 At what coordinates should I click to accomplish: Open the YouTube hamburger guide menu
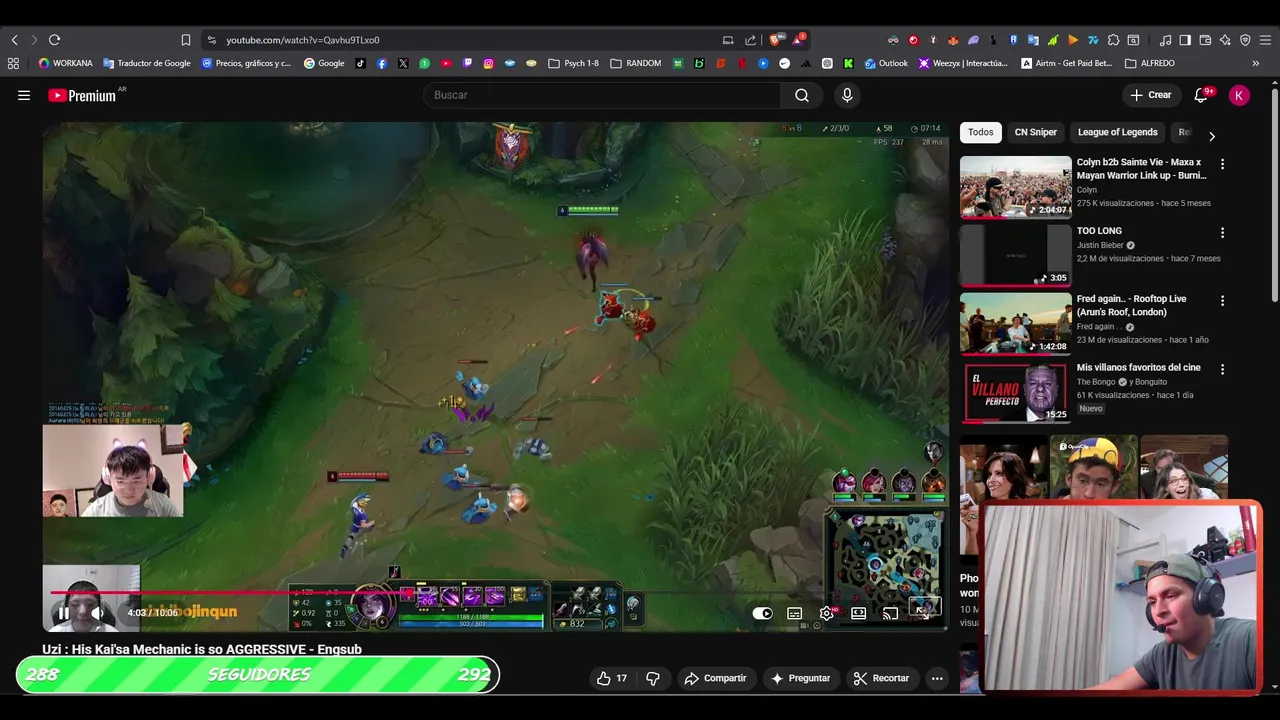point(24,95)
